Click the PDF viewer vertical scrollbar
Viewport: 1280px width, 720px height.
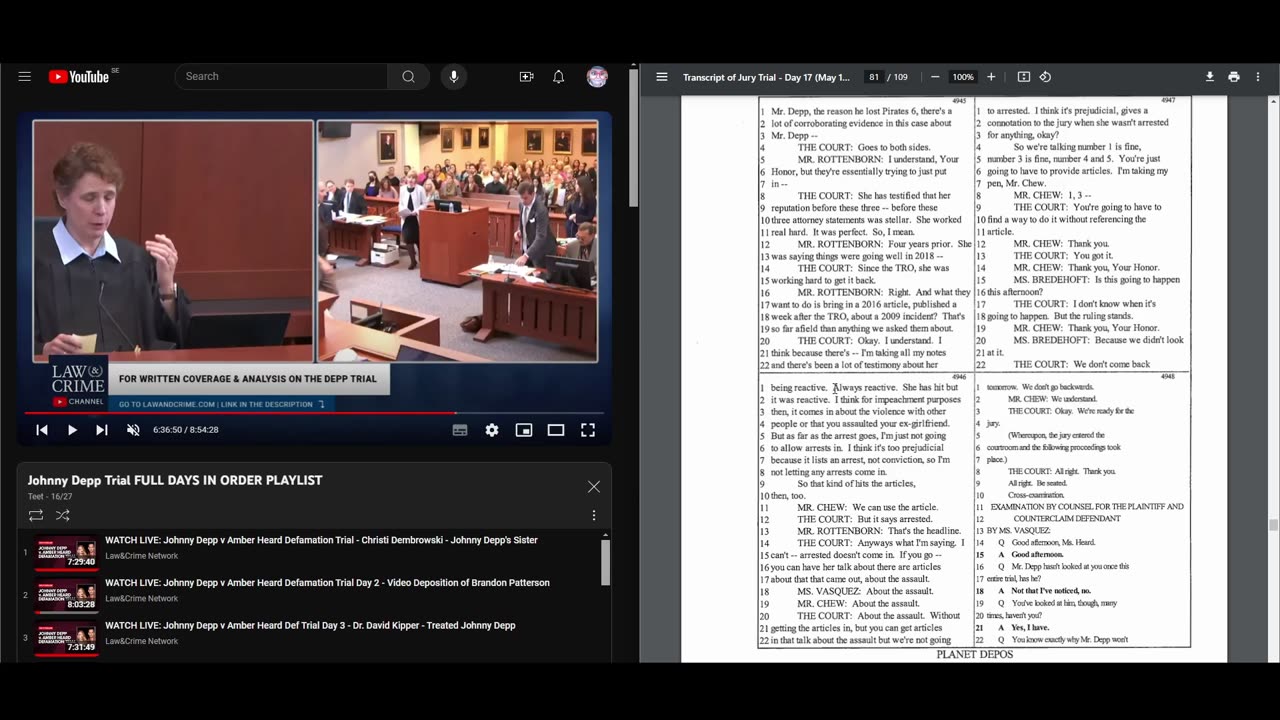pos(1273,524)
